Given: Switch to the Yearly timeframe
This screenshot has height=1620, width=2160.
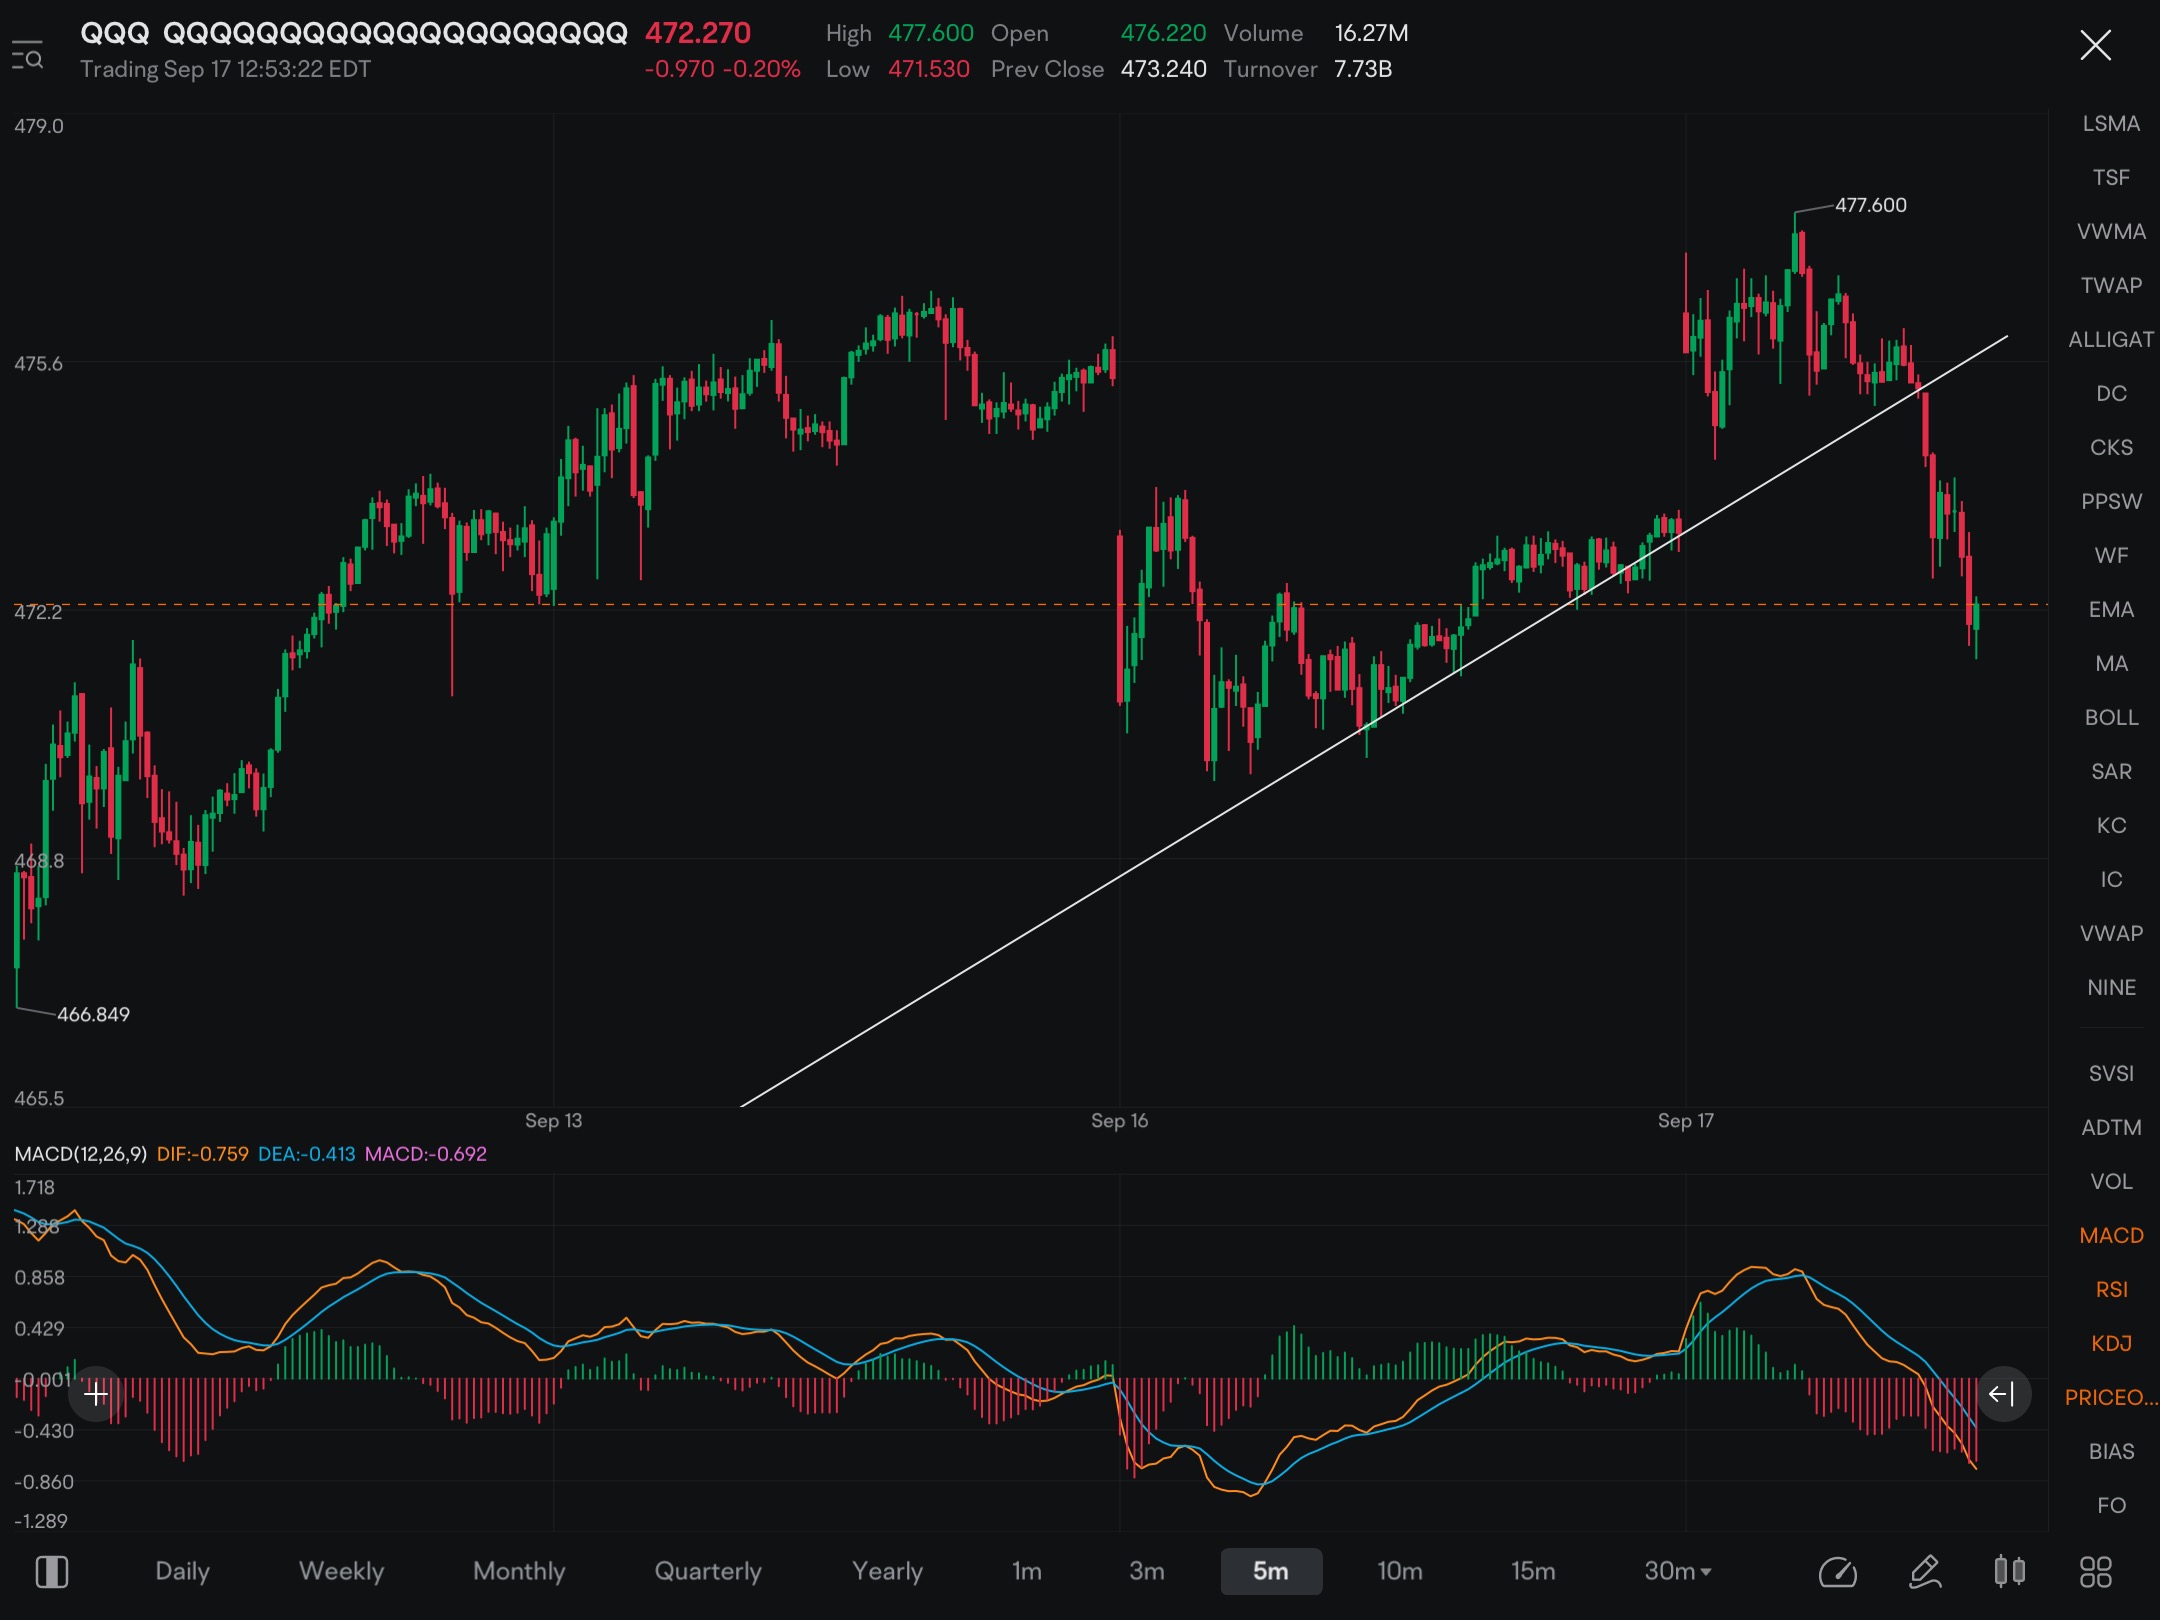Looking at the screenshot, I should tap(887, 1571).
